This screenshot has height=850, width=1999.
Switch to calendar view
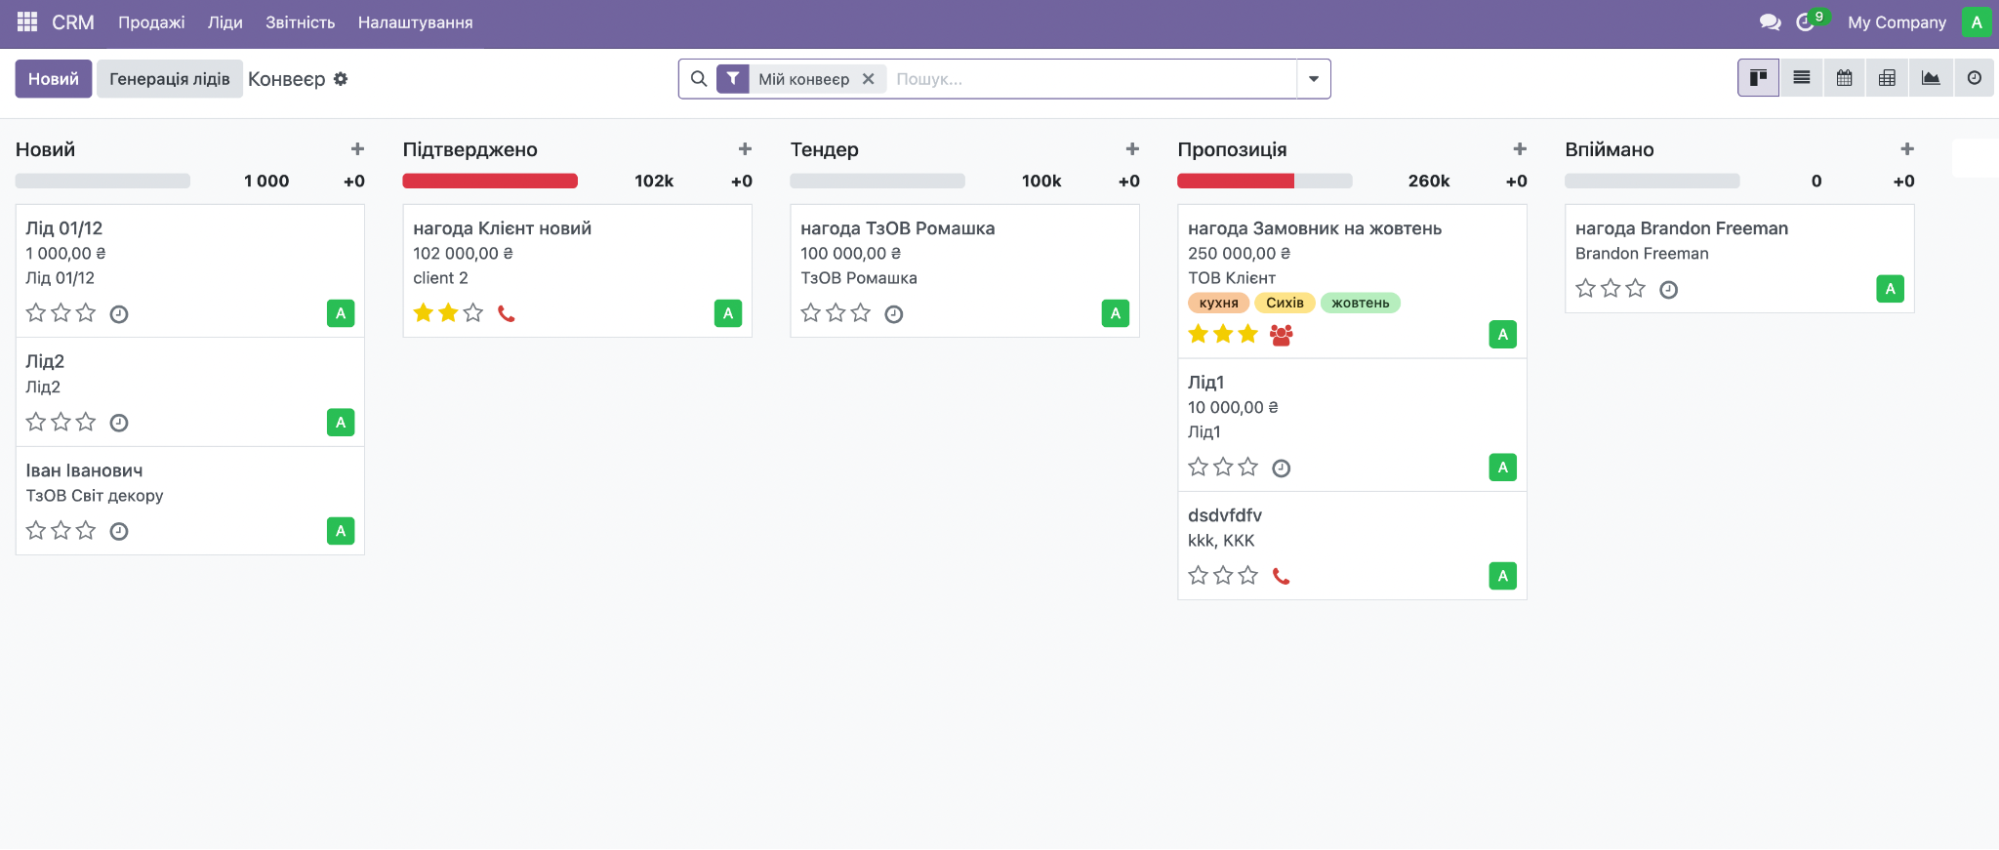pyautogui.click(x=1844, y=78)
